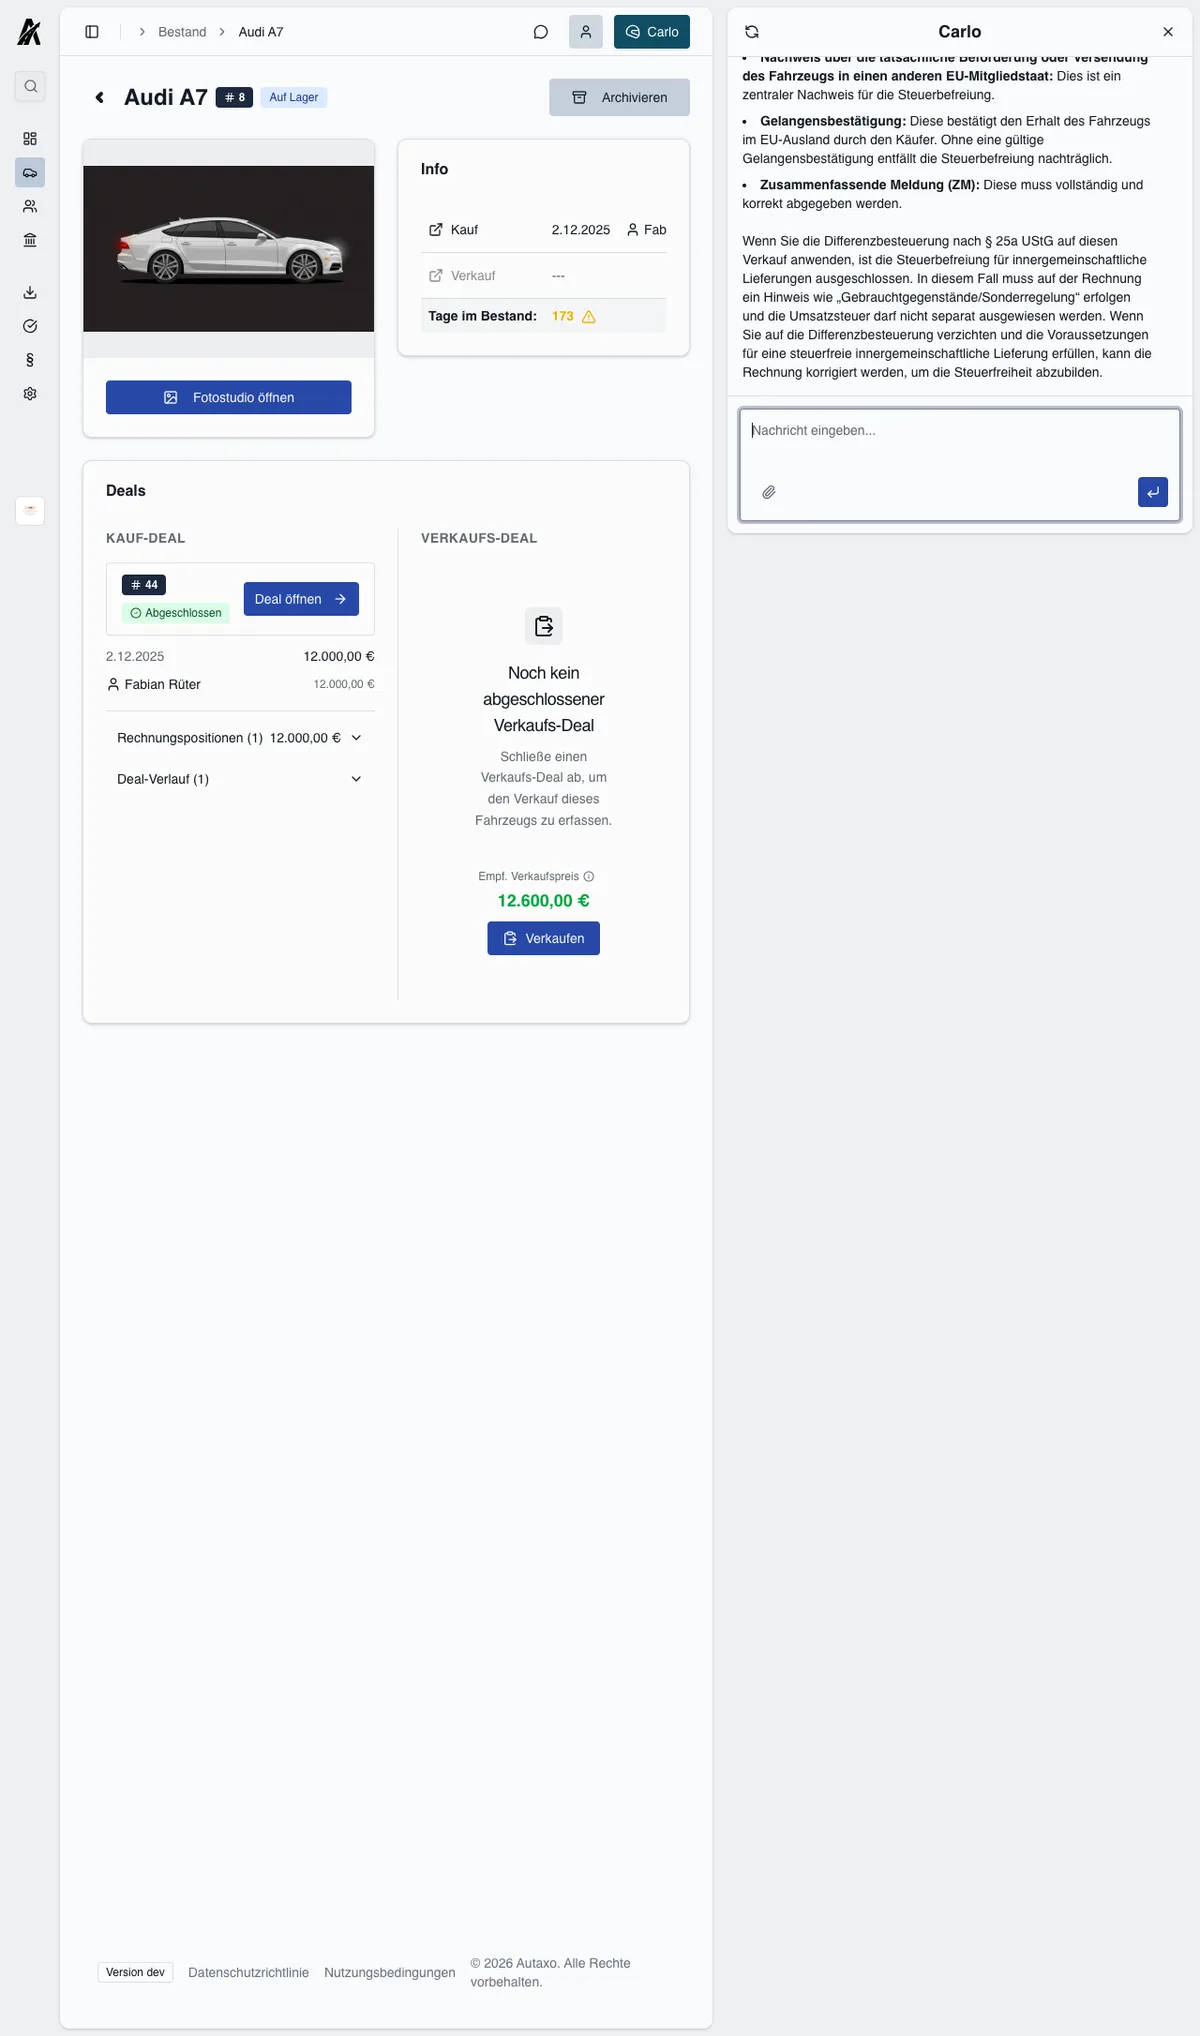This screenshot has height=2036, width=1200.
Task: Click the small floating widget icon in sidebar
Action: pos(30,510)
